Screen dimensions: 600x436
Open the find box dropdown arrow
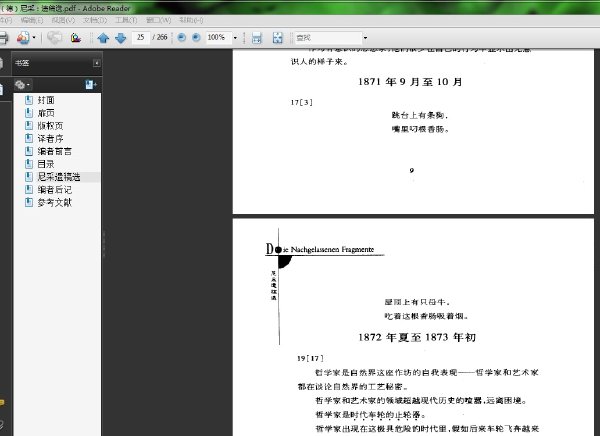[365, 38]
